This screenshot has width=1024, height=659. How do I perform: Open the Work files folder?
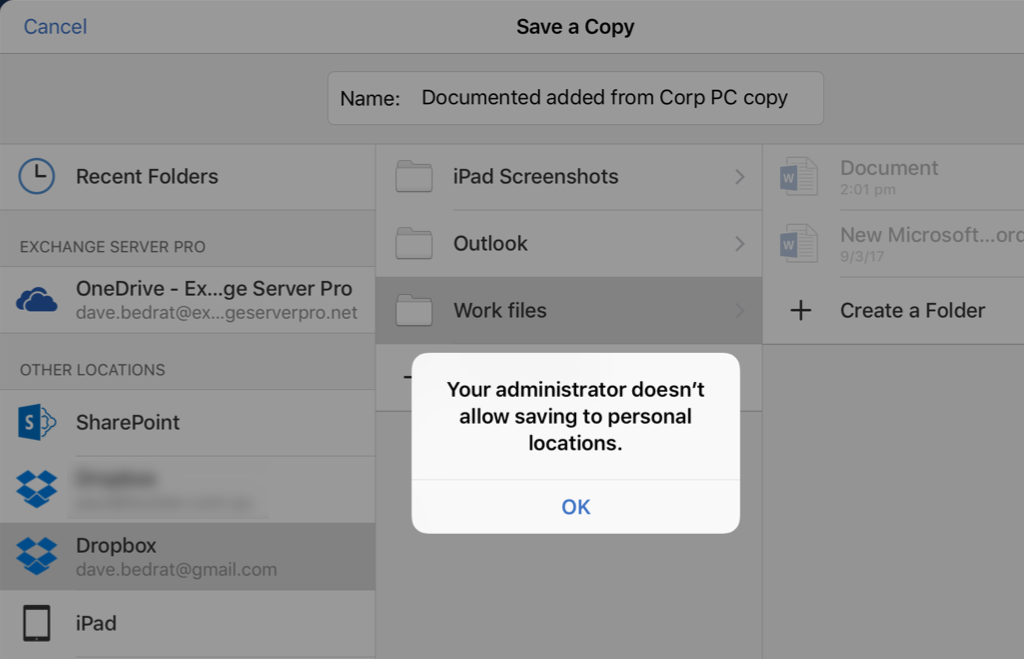click(x=500, y=311)
